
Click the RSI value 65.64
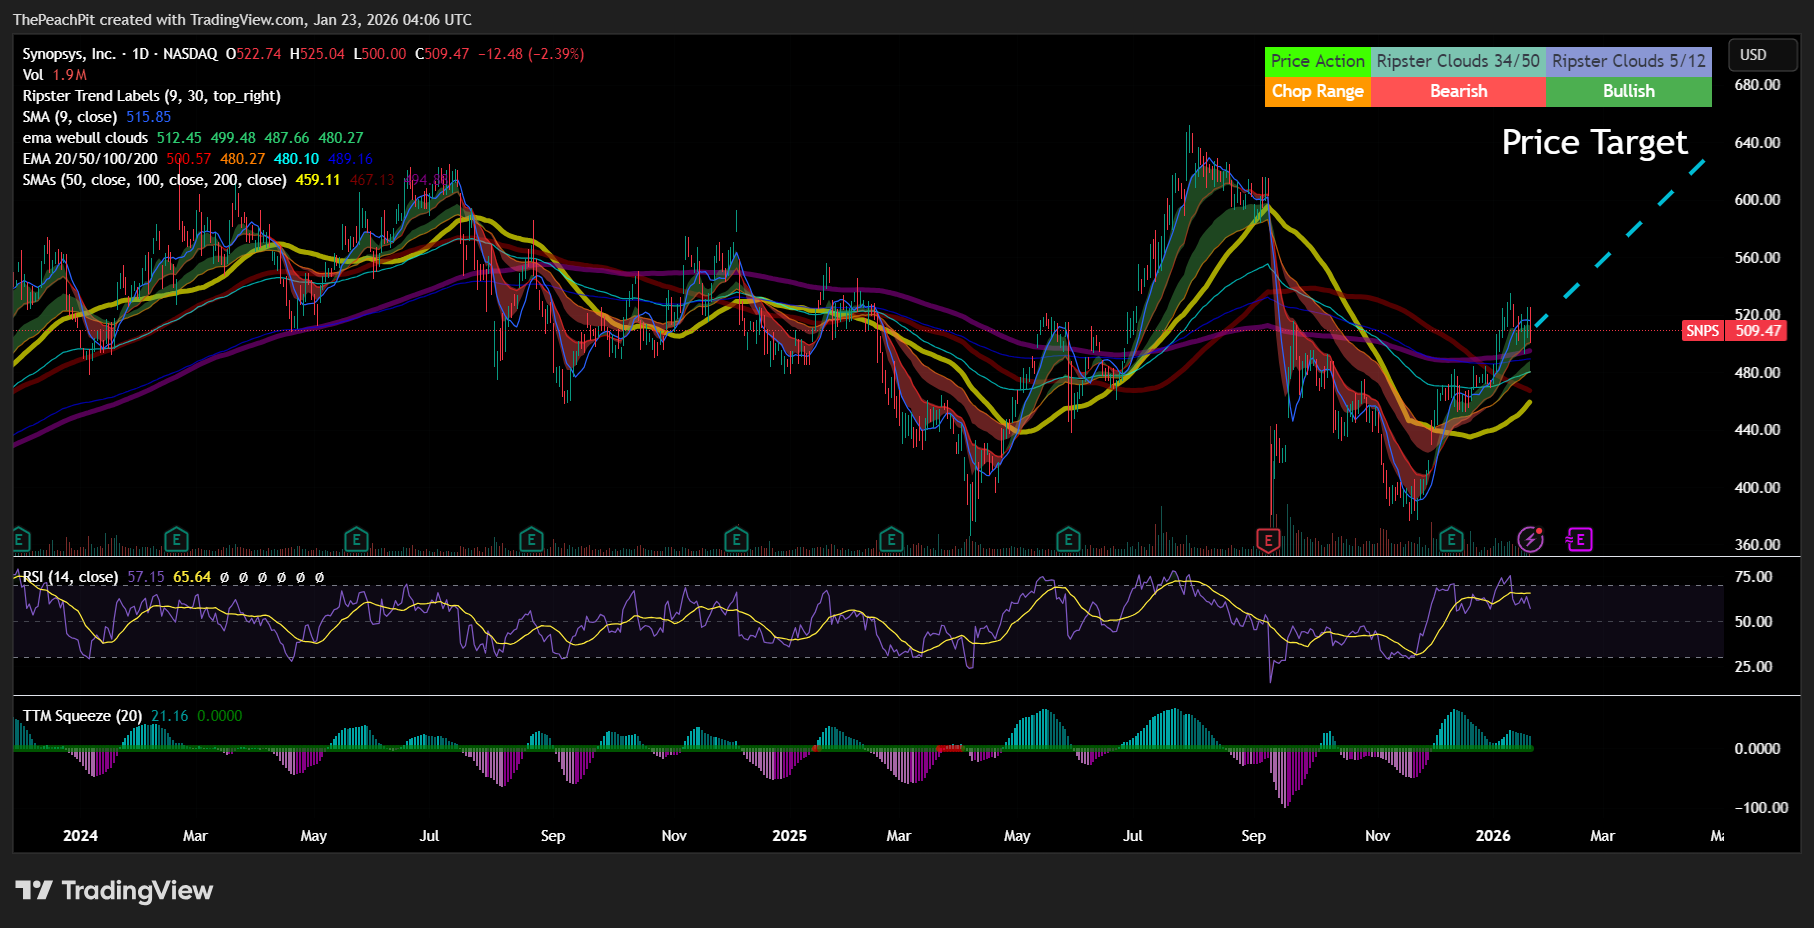[192, 577]
